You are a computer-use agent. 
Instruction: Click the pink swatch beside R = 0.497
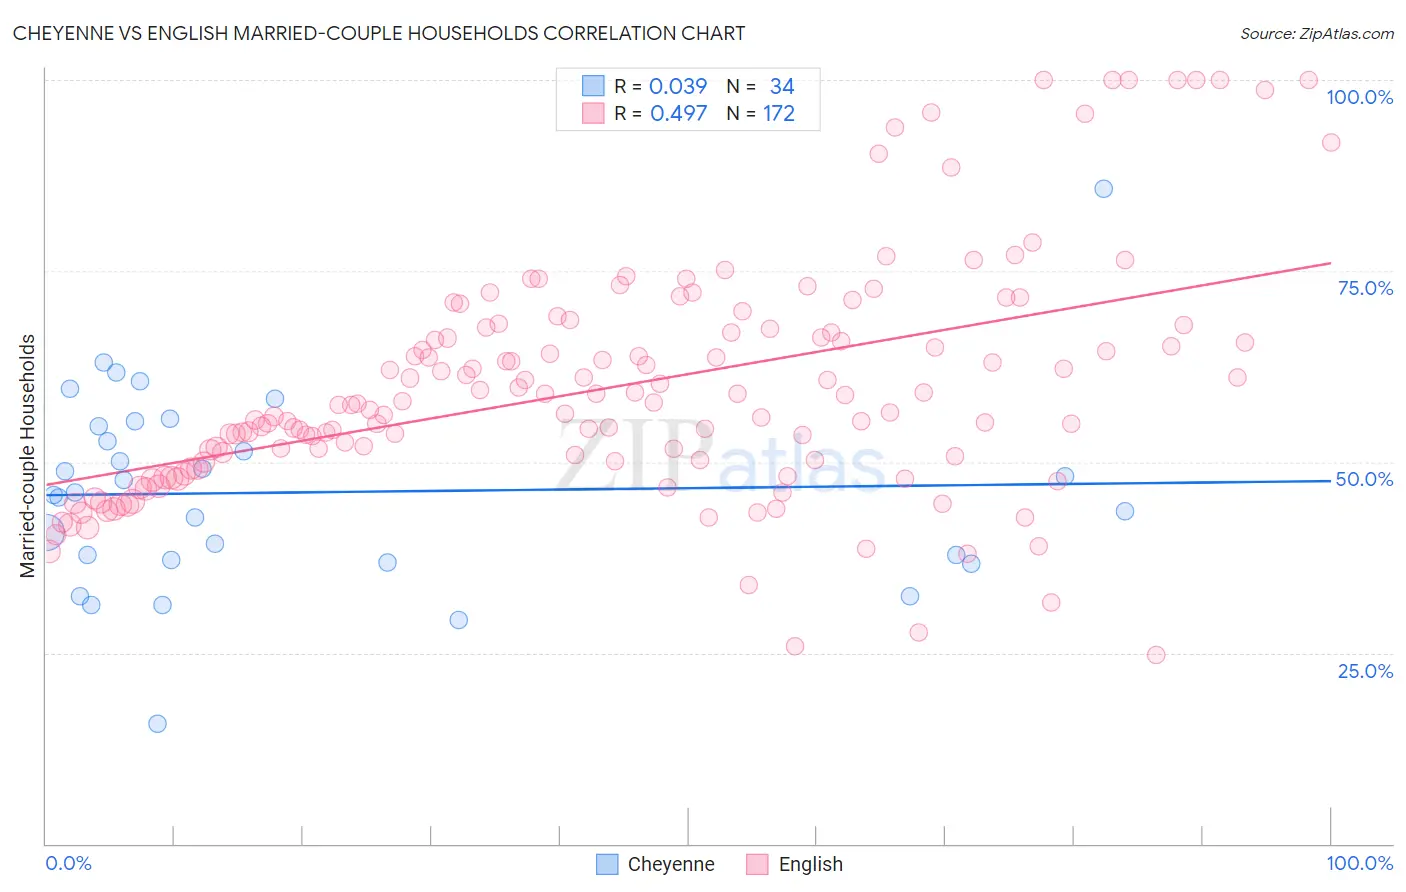pyautogui.click(x=593, y=113)
